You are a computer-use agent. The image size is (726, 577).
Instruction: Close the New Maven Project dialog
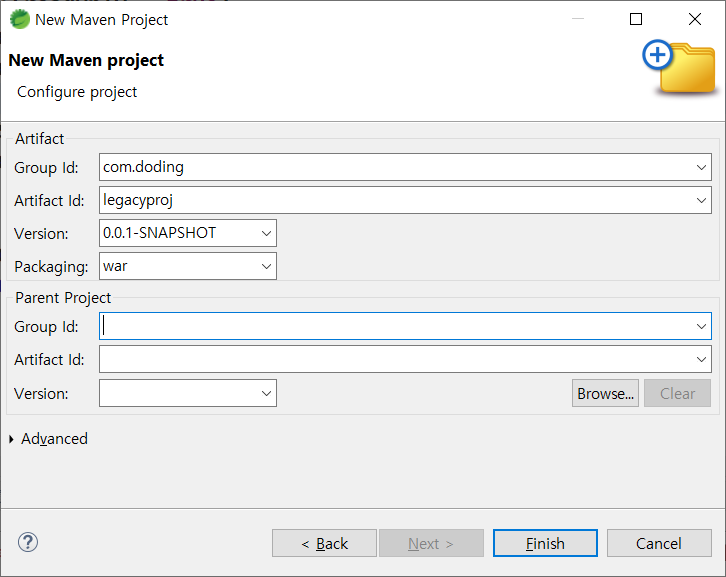[x=695, y=19]
